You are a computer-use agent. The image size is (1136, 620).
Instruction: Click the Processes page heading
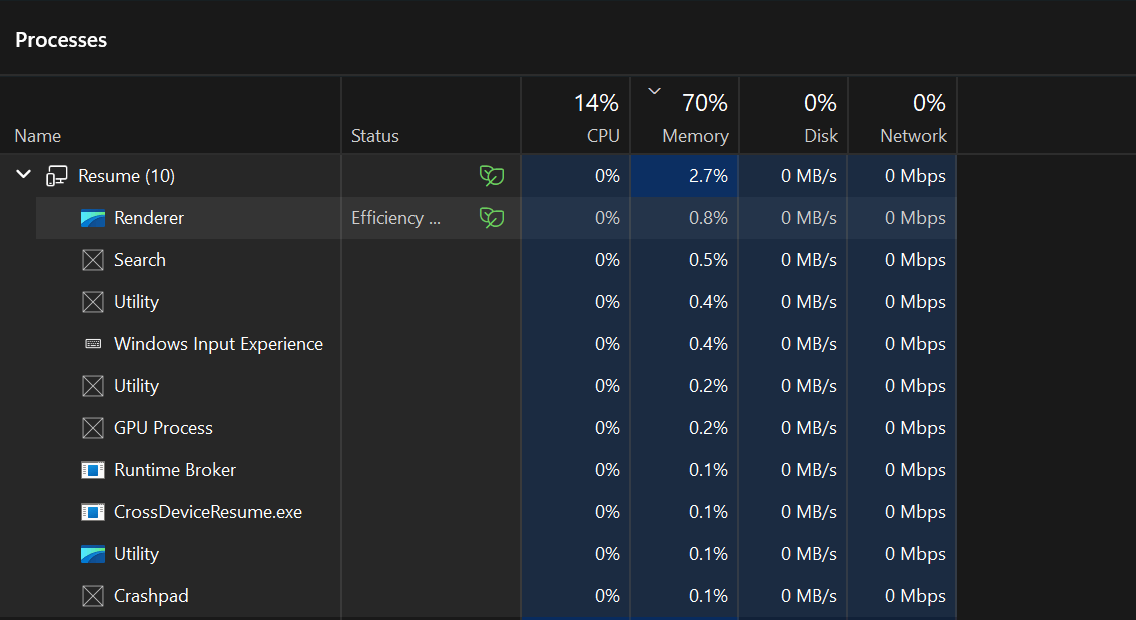pyautogui.click(x=60, y=40)
